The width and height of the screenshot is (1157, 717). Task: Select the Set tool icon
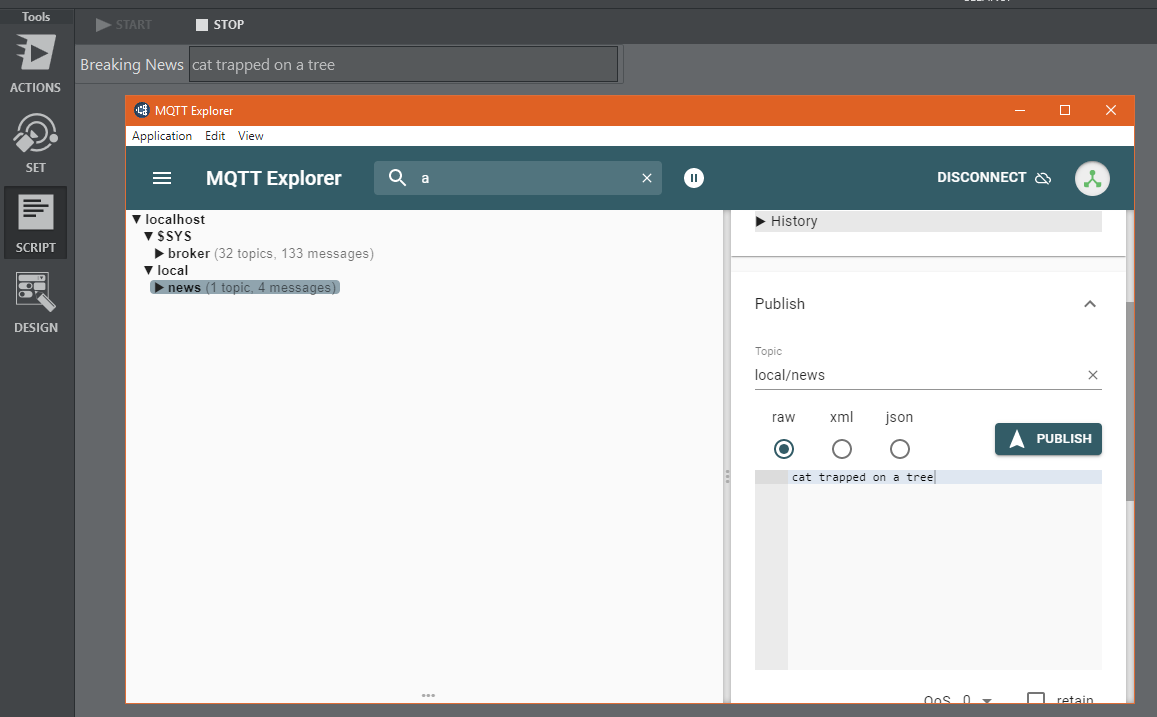tap(36, 141)
